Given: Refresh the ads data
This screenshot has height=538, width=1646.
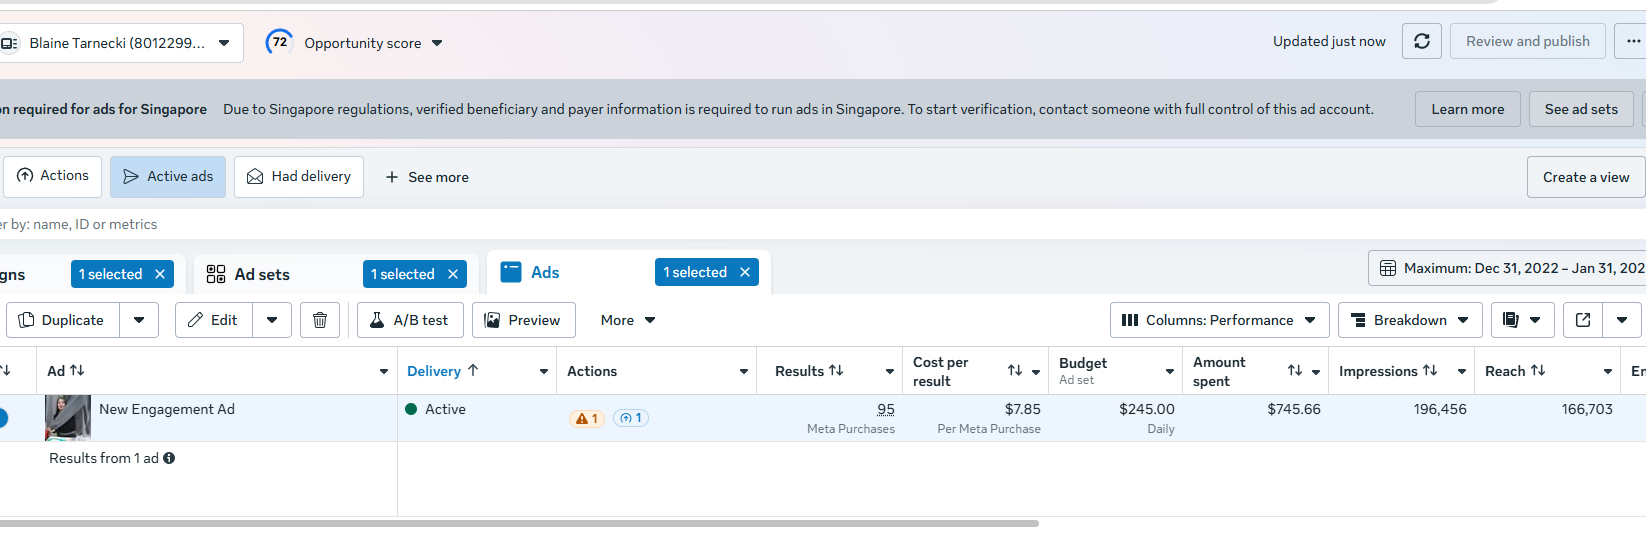Looking at the screenshot, I should click(x=1422, y=41).
